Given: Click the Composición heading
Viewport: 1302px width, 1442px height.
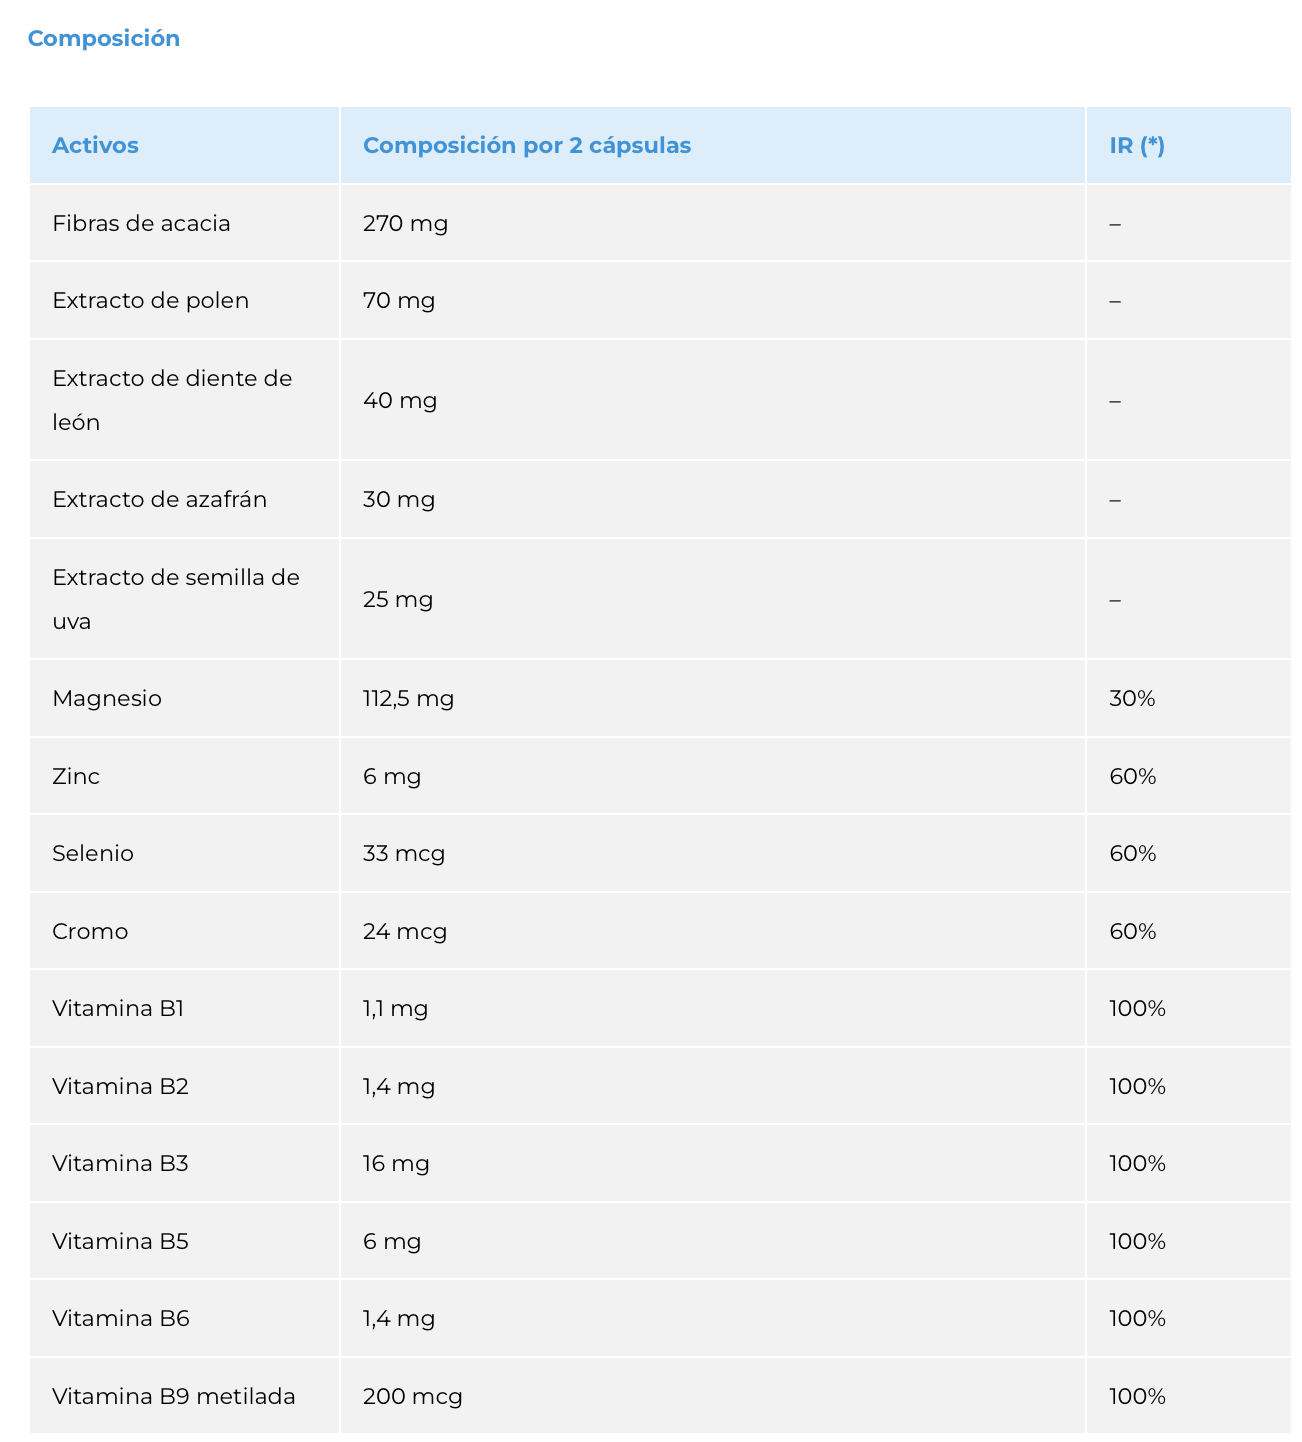Looking at the screenshot, I should [104, 38].
